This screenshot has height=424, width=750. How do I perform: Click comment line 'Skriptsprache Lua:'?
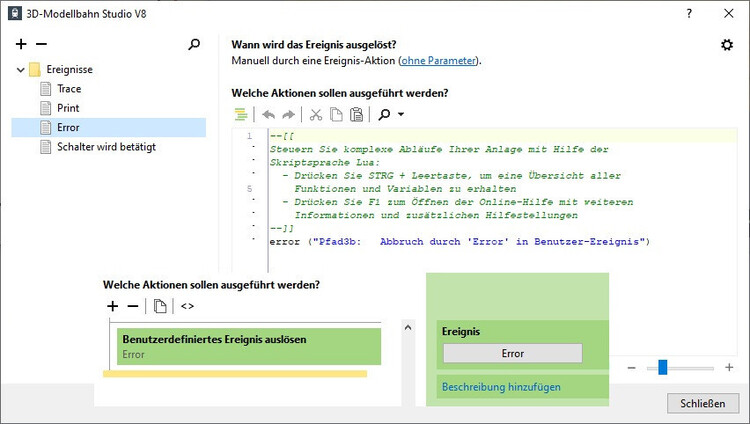pos(325,162)
